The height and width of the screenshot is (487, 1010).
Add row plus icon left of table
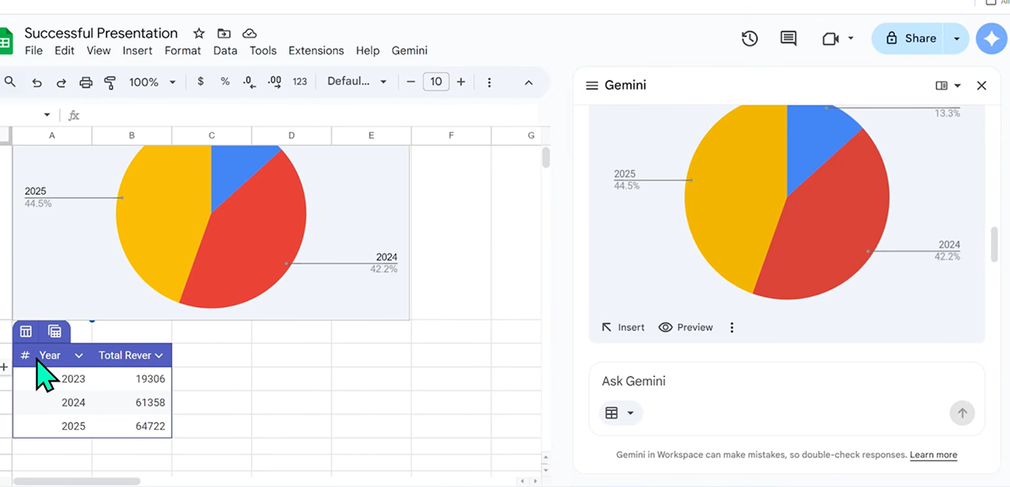pyautogui.click(x=4, y=367)
